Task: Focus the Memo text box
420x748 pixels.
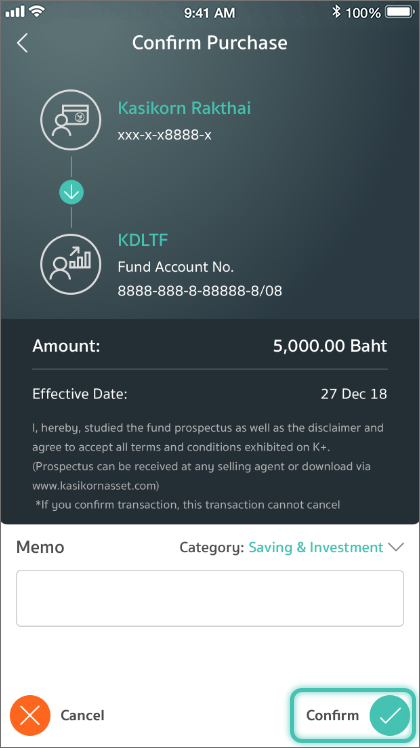Action: pyautogui.click(x=210, y=598)
